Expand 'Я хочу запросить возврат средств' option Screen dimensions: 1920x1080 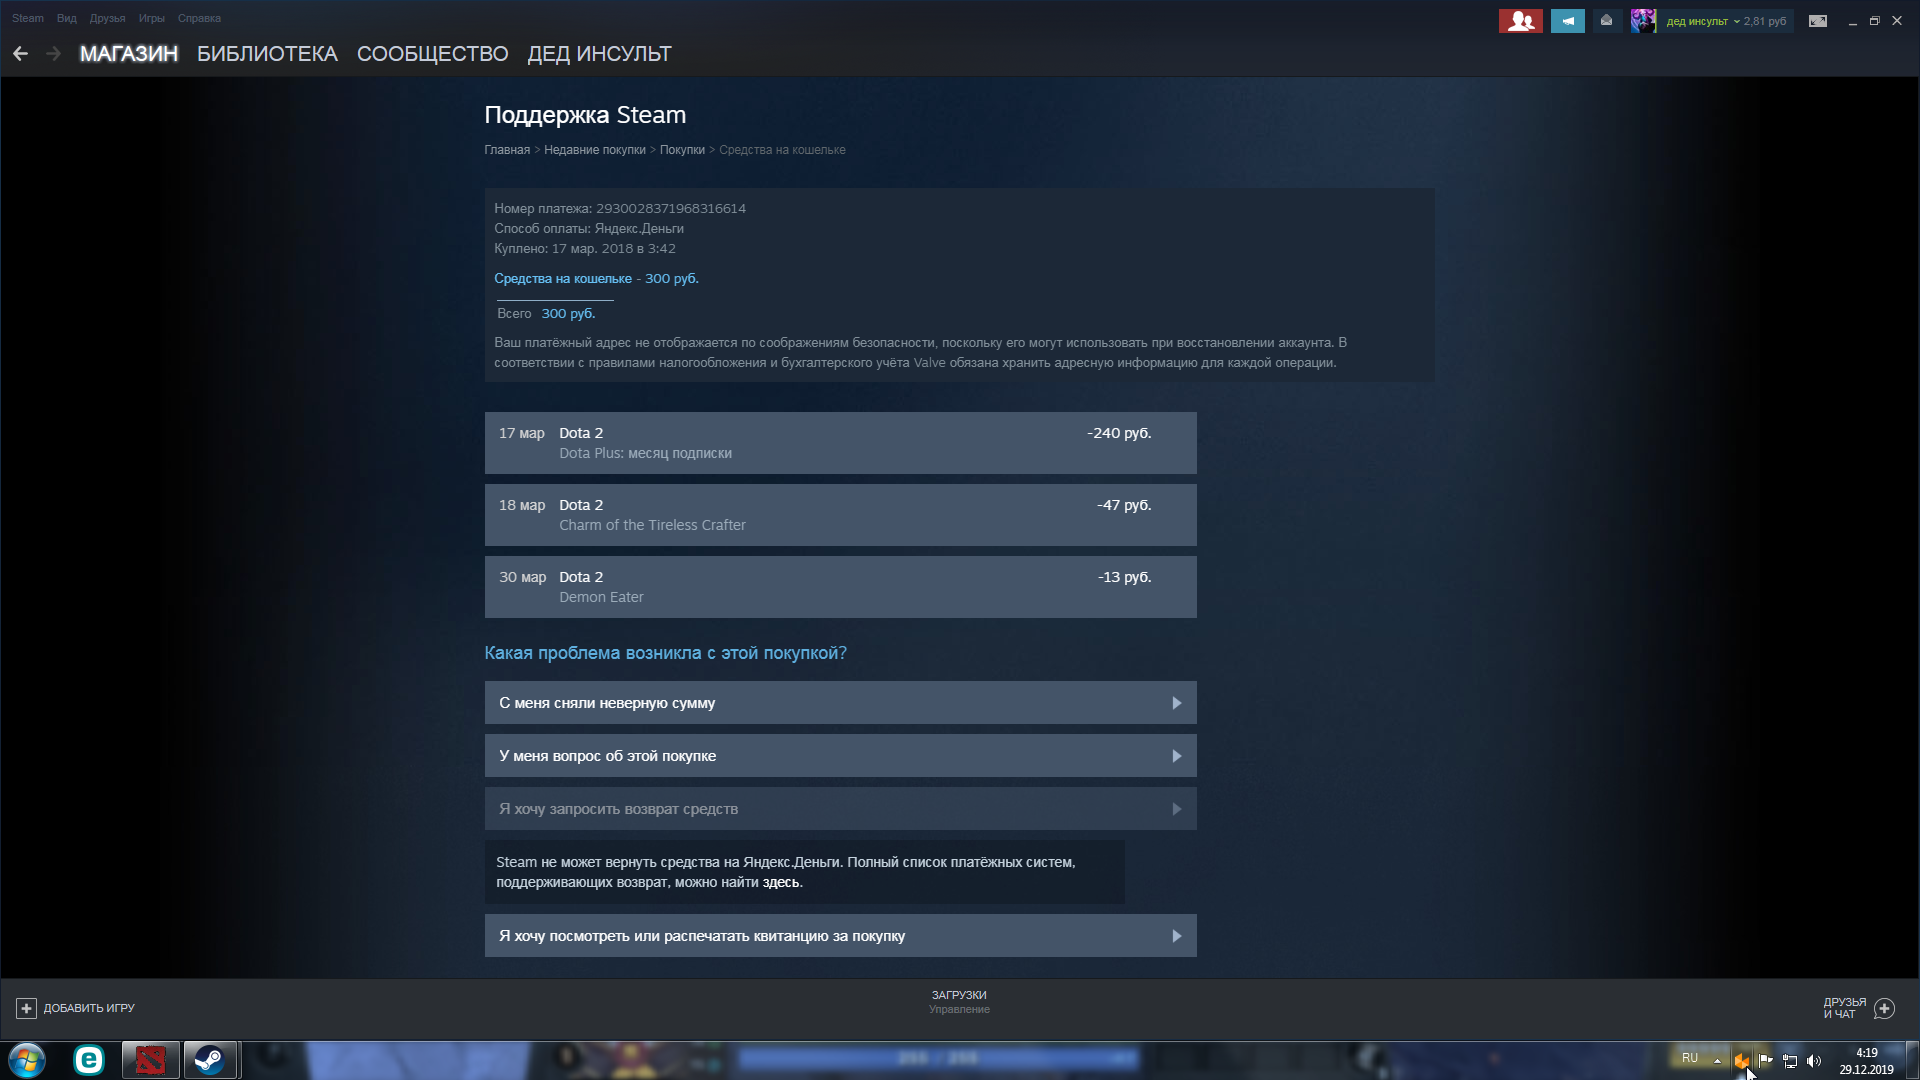click(x=840, y=808)
